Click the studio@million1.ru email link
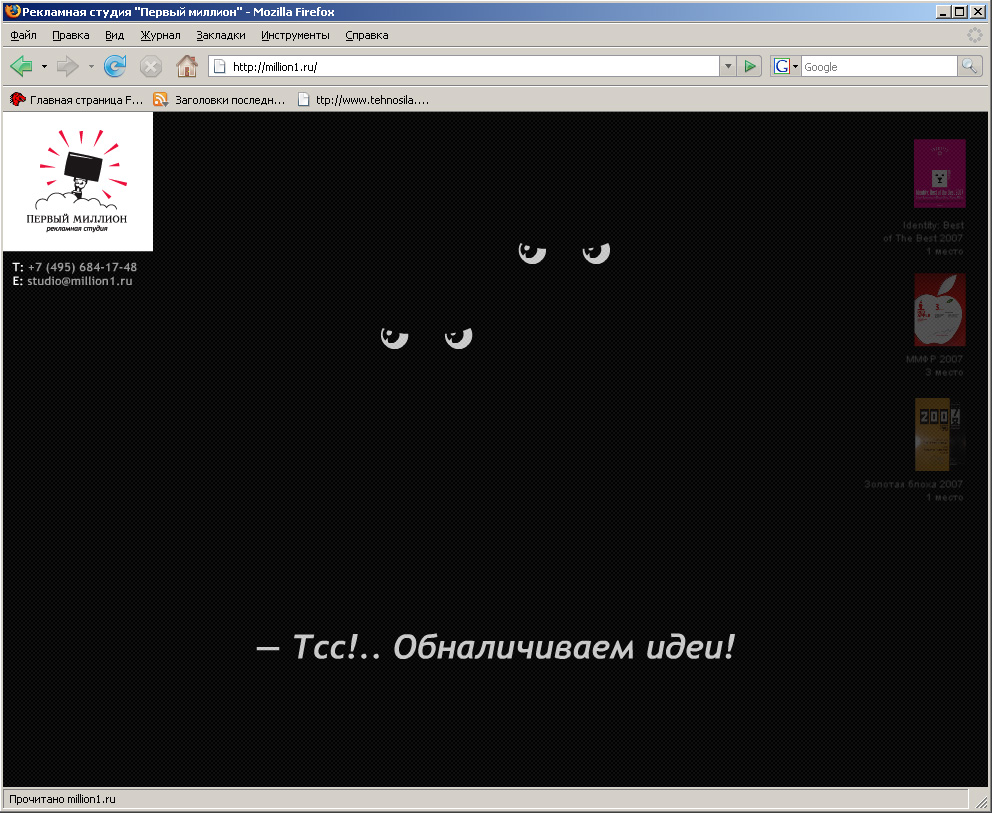Screen dimensions: 992x813 pyautogui.click(x=80, y=281)
